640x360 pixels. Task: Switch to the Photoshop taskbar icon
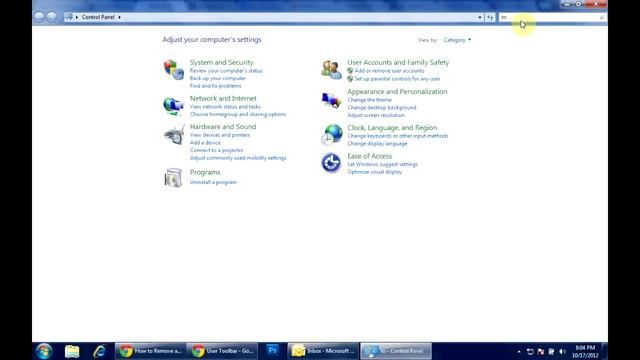click(272, 351)
